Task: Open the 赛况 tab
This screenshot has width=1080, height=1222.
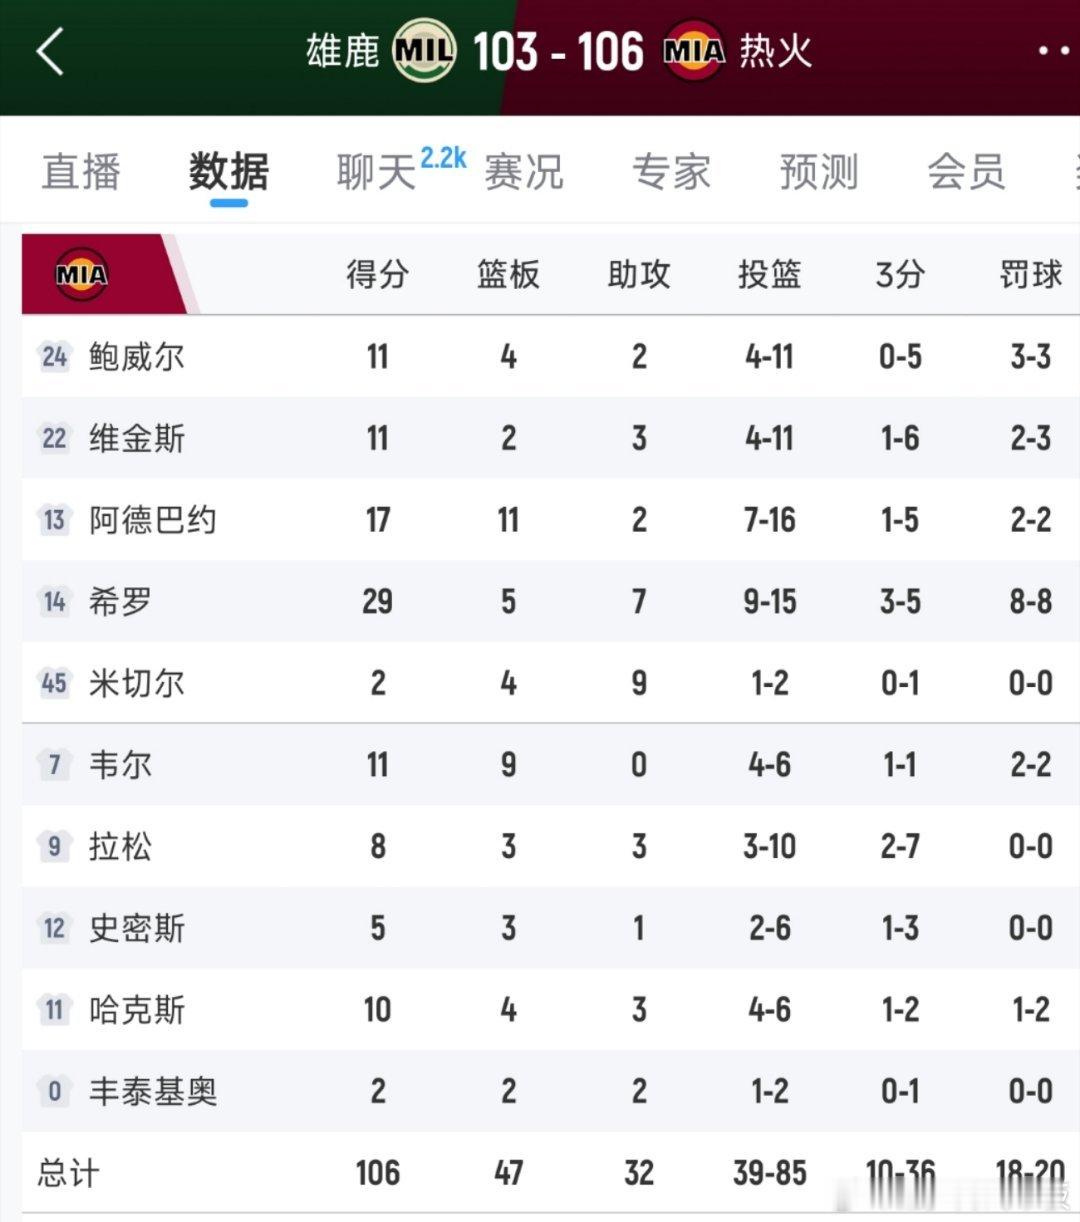Action: [x=524, y=172]
